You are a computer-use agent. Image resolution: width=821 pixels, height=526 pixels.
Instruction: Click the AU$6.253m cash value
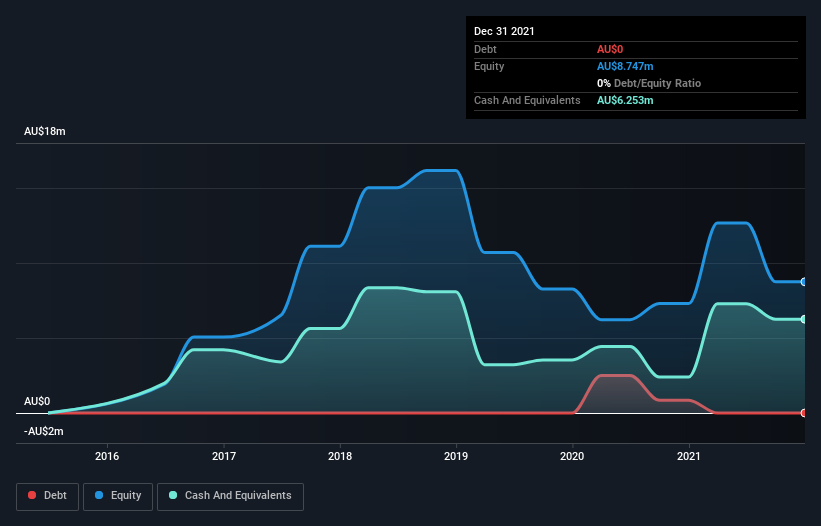(x=625, y=100)
